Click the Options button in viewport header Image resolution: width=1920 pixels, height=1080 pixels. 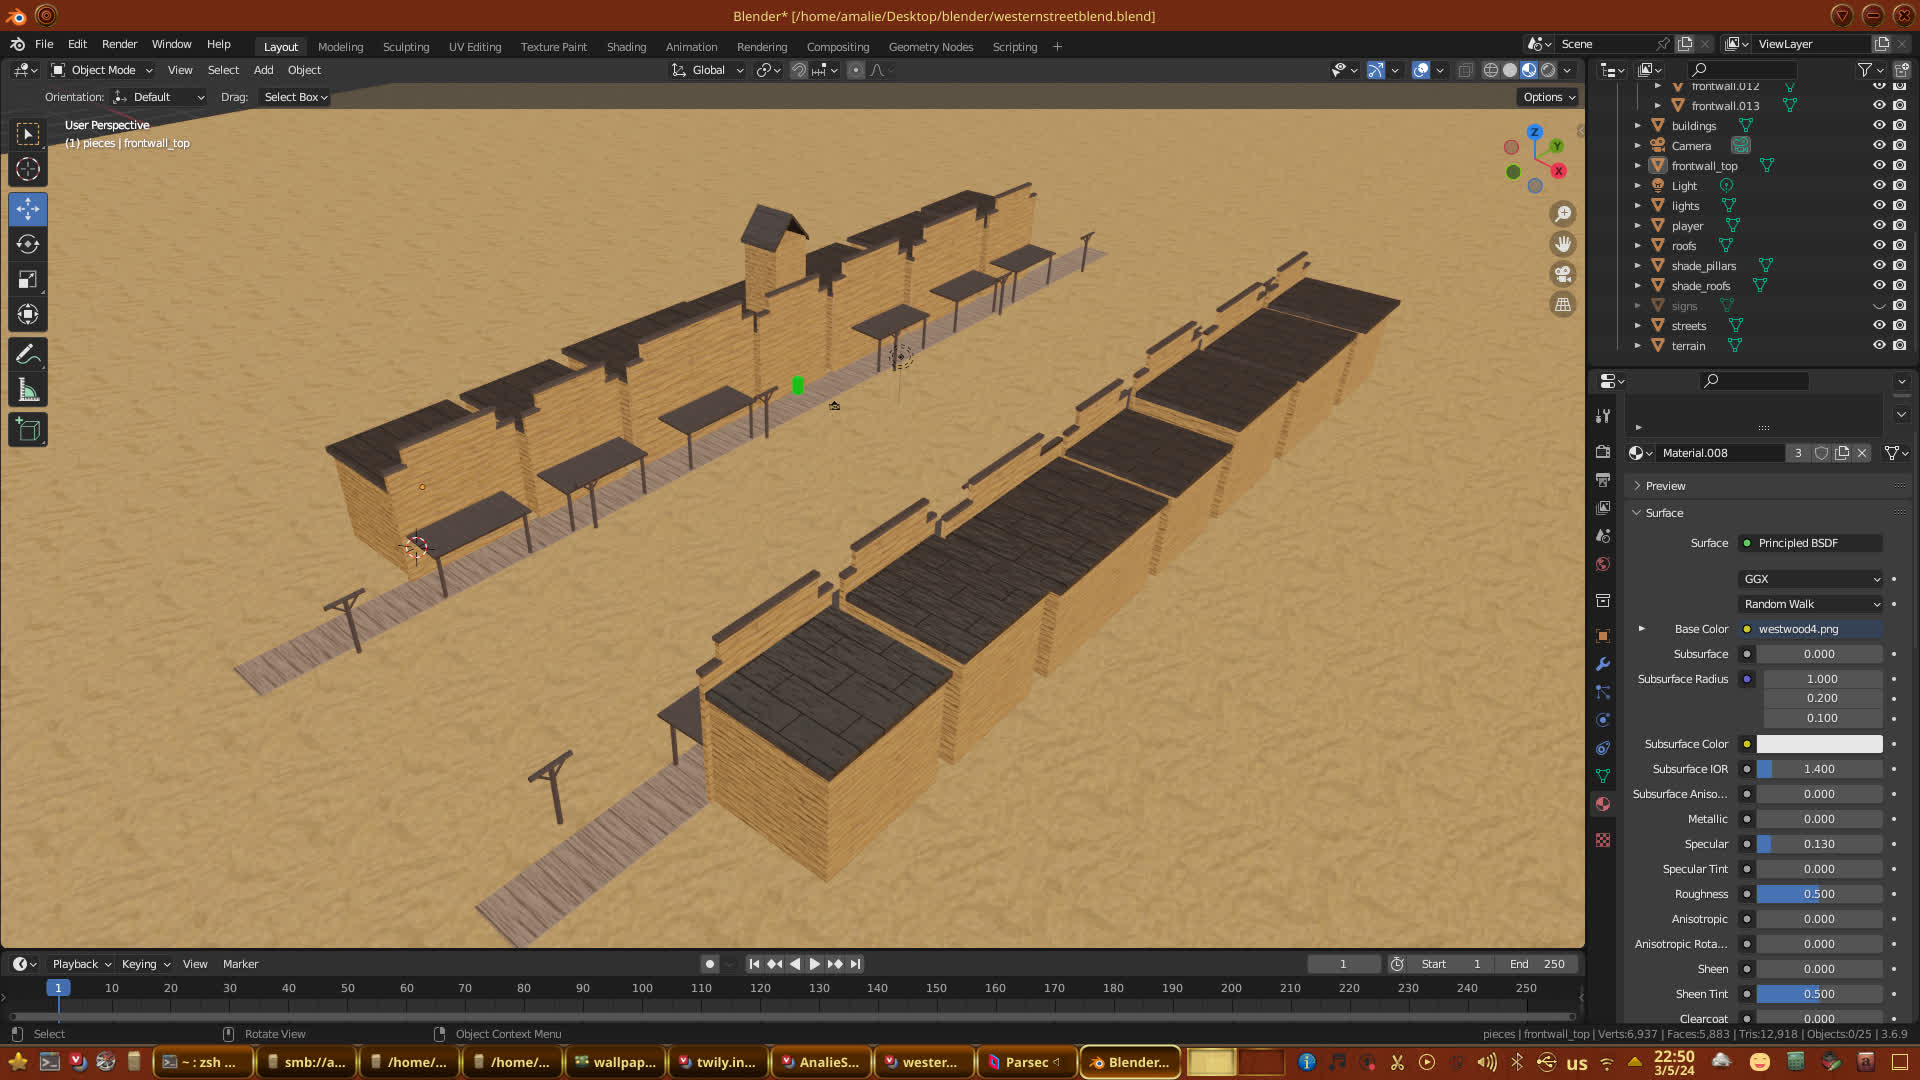pos(1548,97)
